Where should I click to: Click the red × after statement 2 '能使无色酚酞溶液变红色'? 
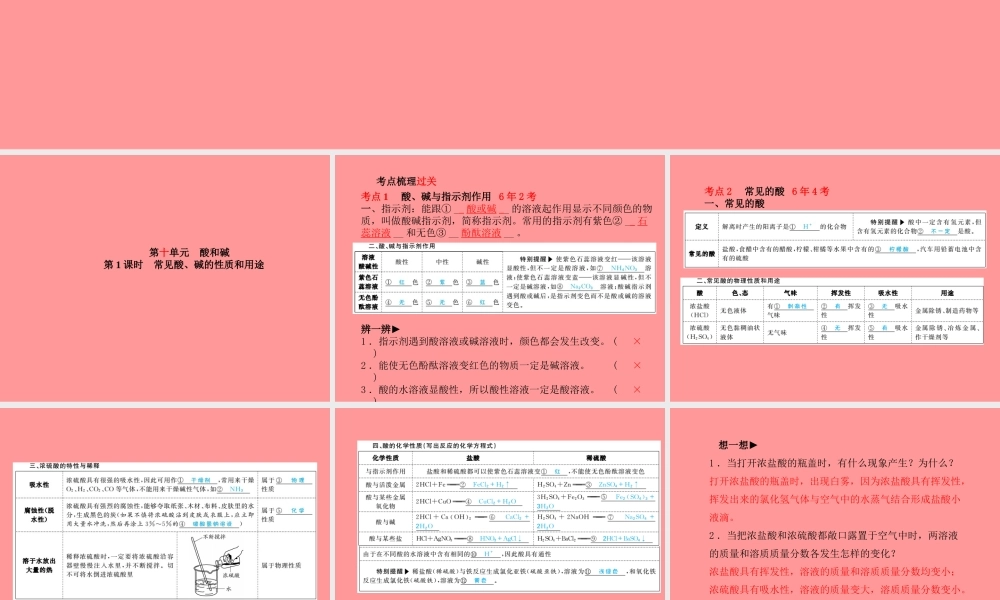pos(636,365)
